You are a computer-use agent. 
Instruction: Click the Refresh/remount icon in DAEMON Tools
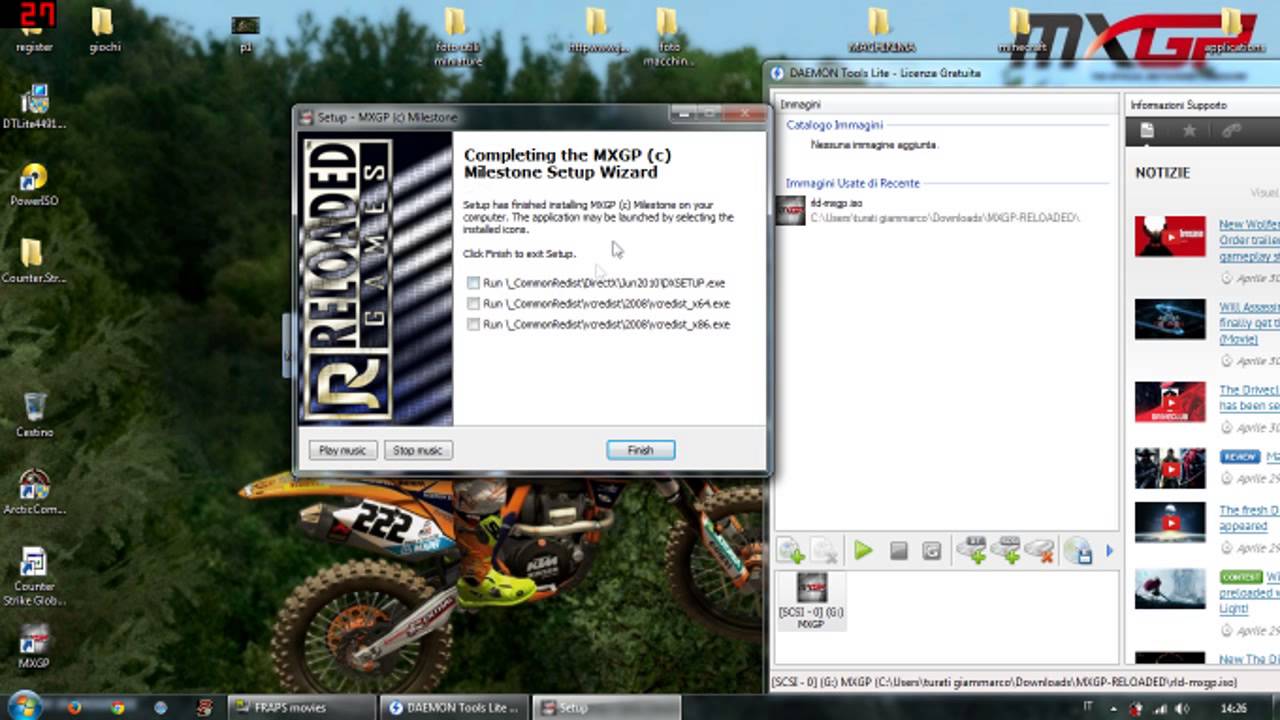tap(931, 550)
